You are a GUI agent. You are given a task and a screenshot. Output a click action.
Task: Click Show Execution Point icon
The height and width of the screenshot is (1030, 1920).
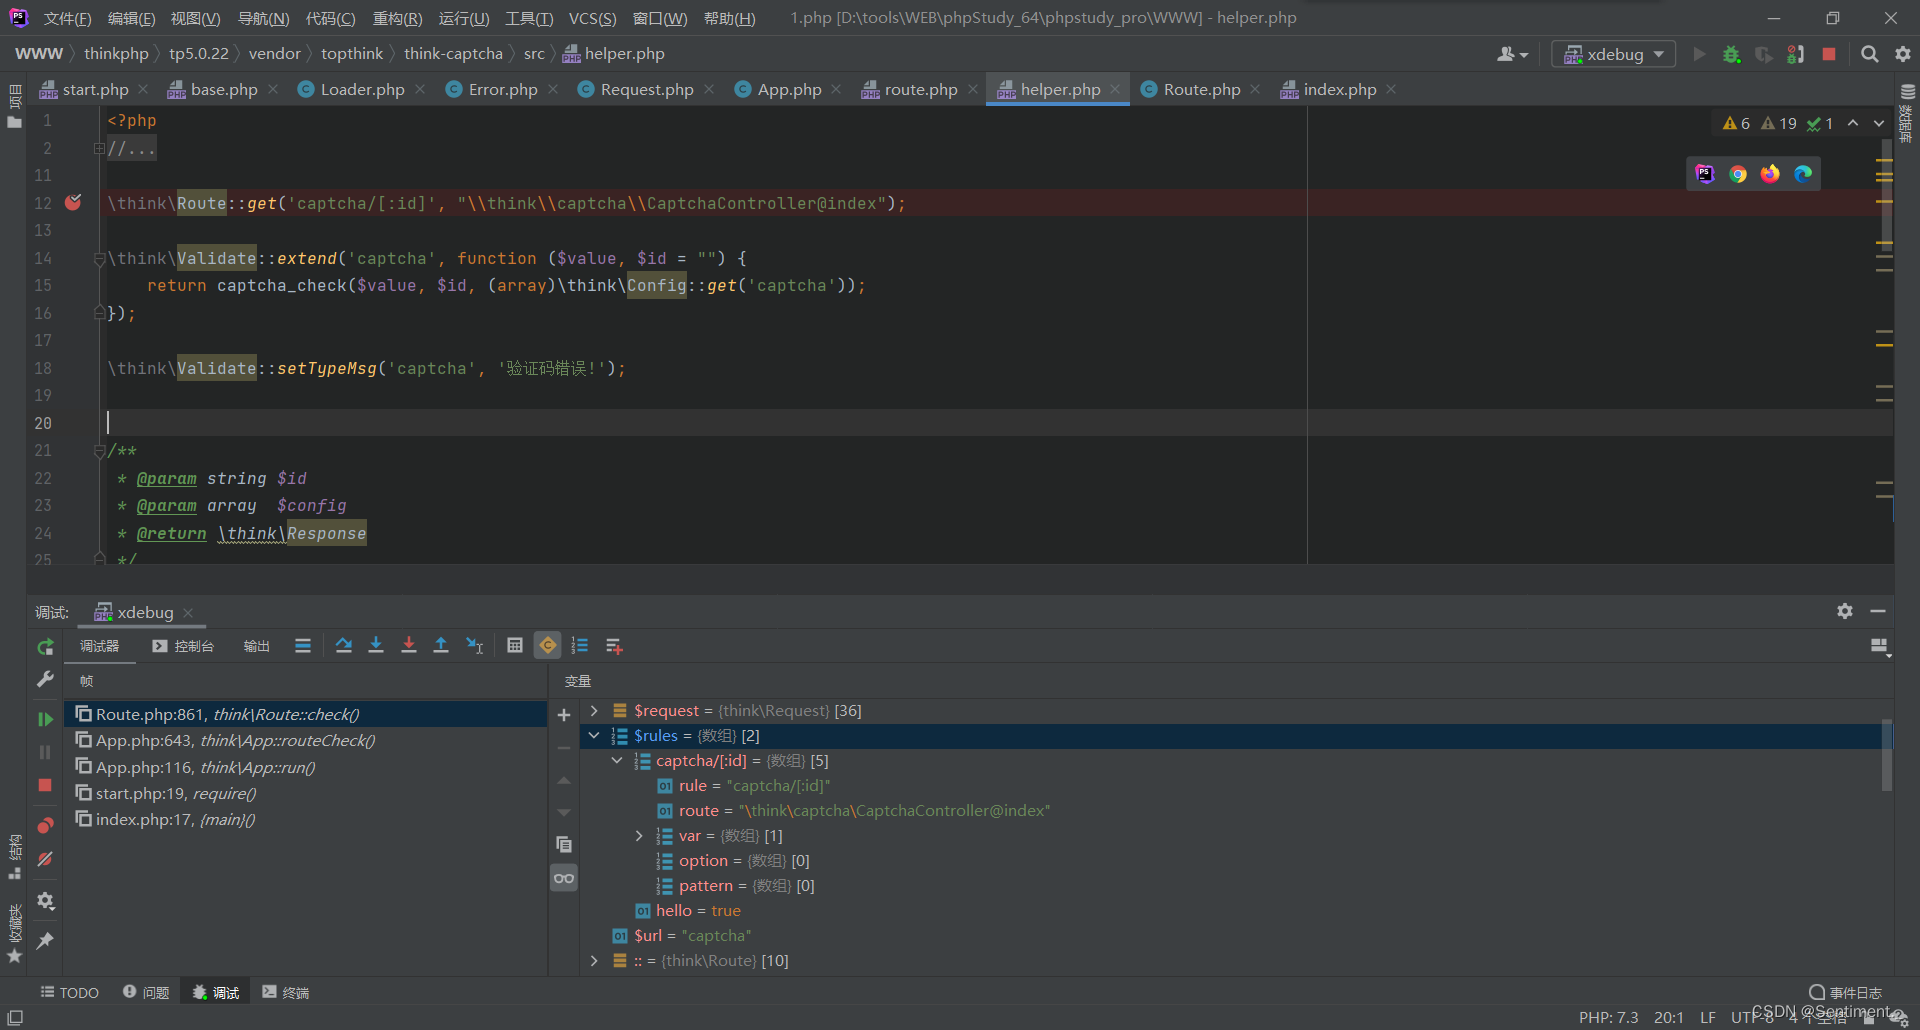coord(303,646)
